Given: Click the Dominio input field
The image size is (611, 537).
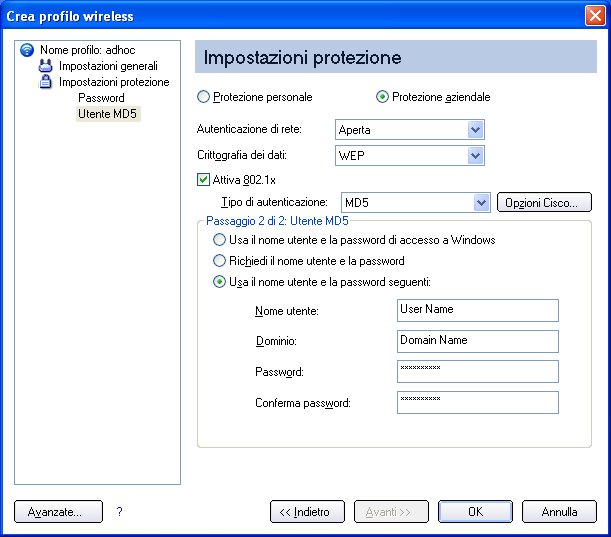Looking at the screenshot, I should [478, 341].
